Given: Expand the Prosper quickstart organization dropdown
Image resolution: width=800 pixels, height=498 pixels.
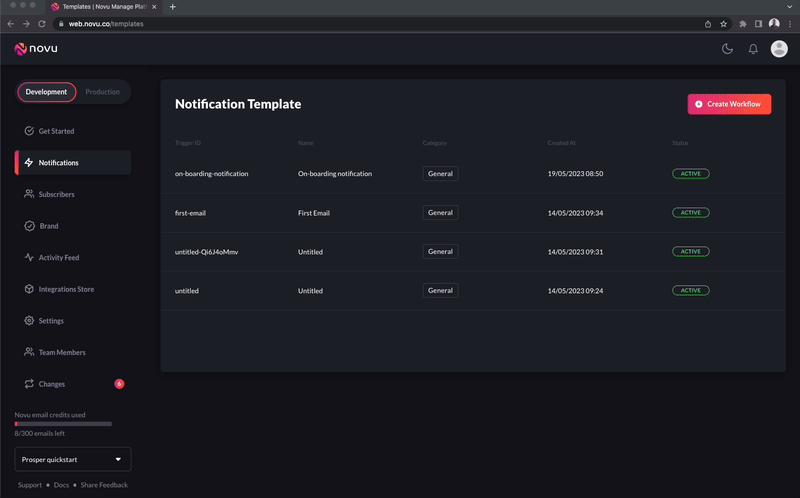Looking at the screenshot, I should (x=73, y=459).
